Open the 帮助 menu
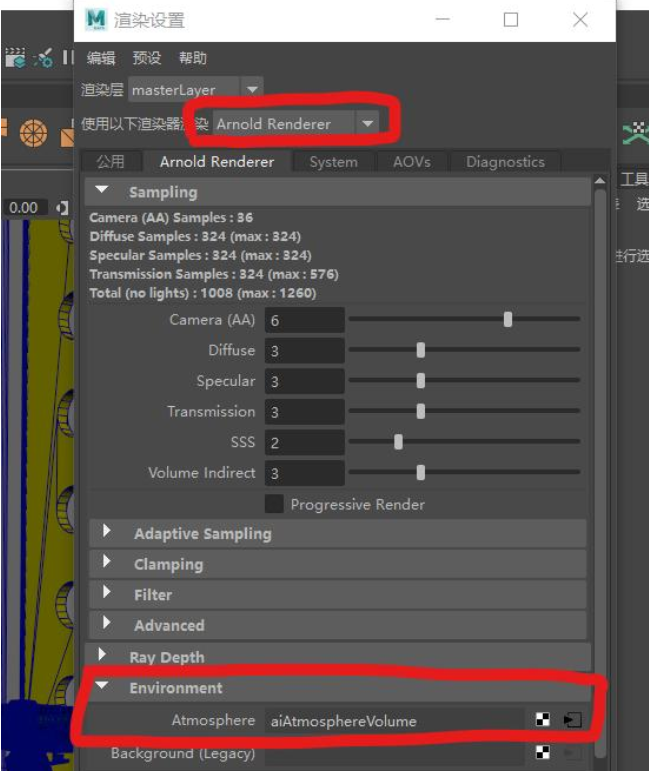649x771 pixels. 193,58
